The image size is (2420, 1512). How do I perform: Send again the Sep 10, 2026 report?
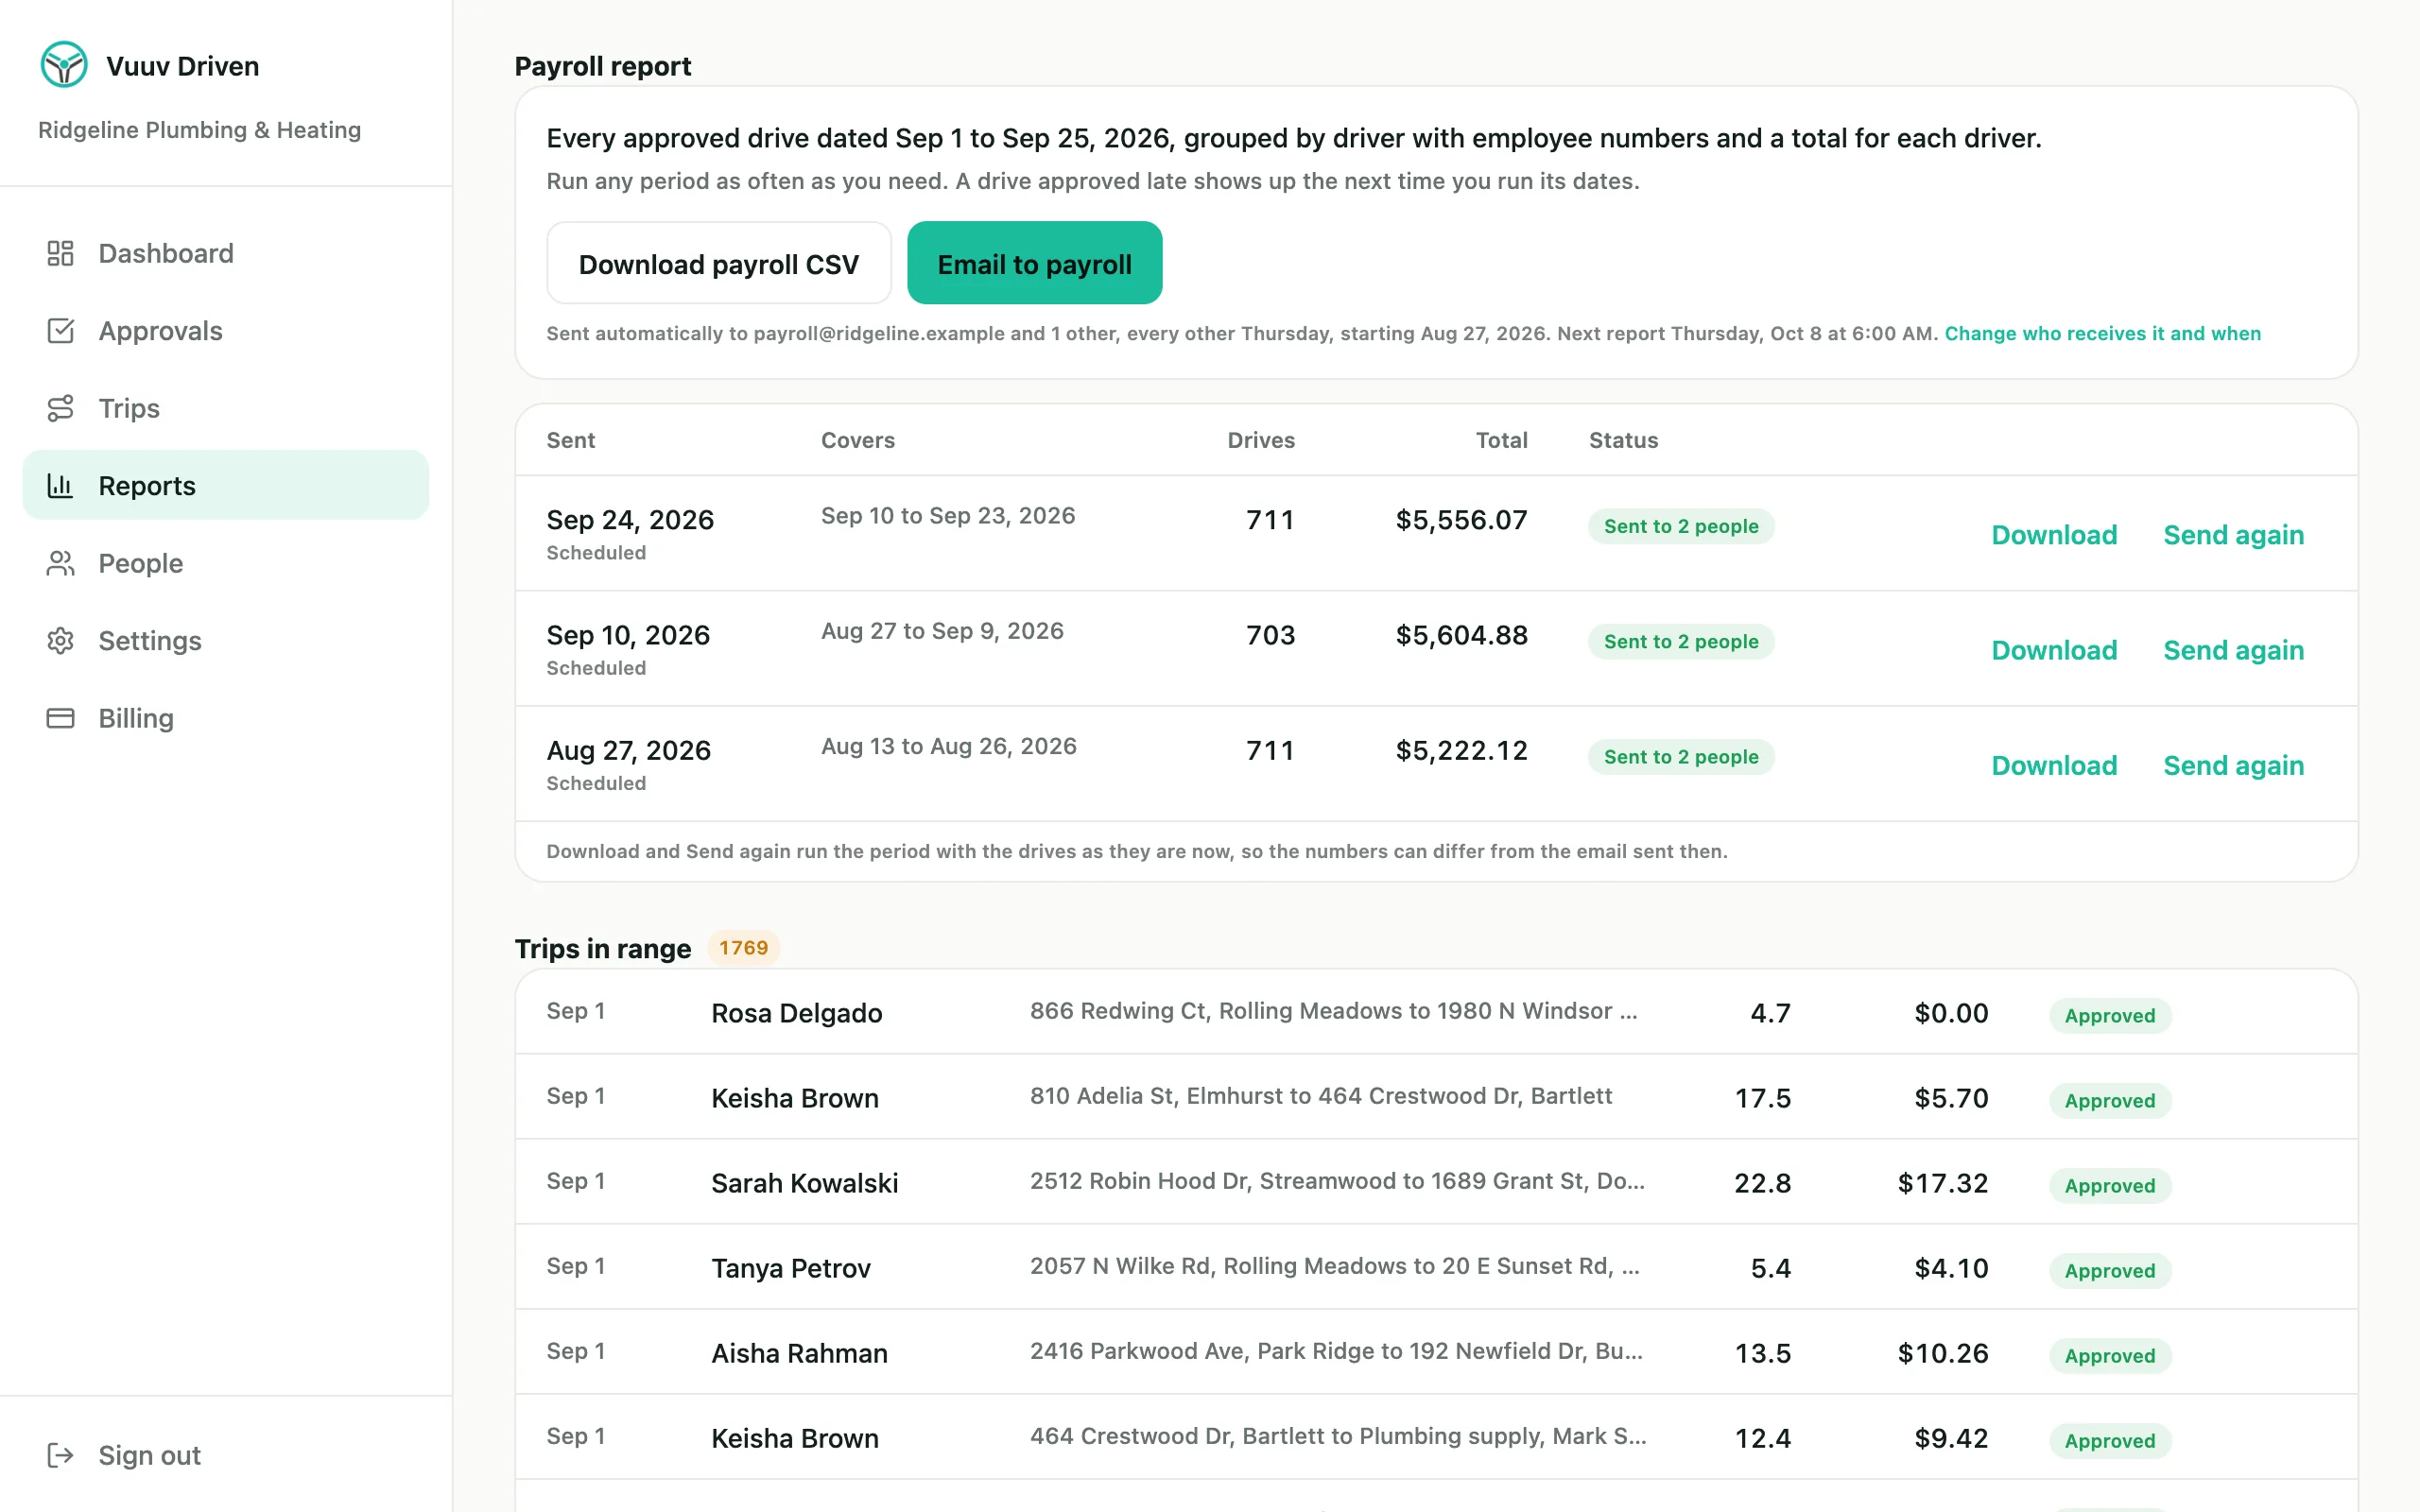[2233, 650]
